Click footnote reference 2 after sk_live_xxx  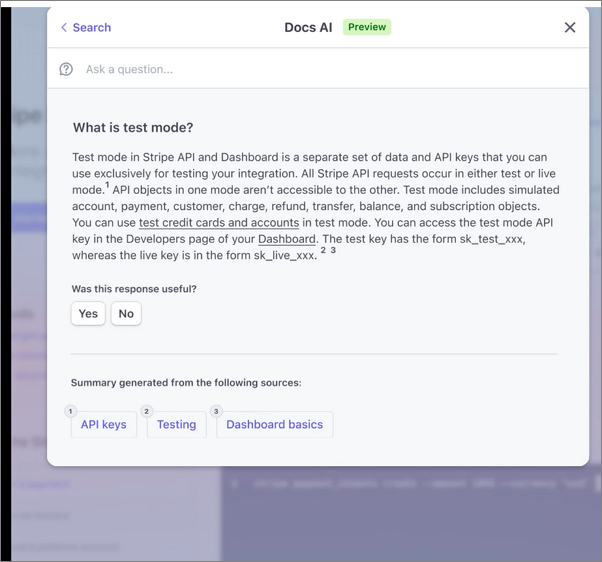pos(323,250)
